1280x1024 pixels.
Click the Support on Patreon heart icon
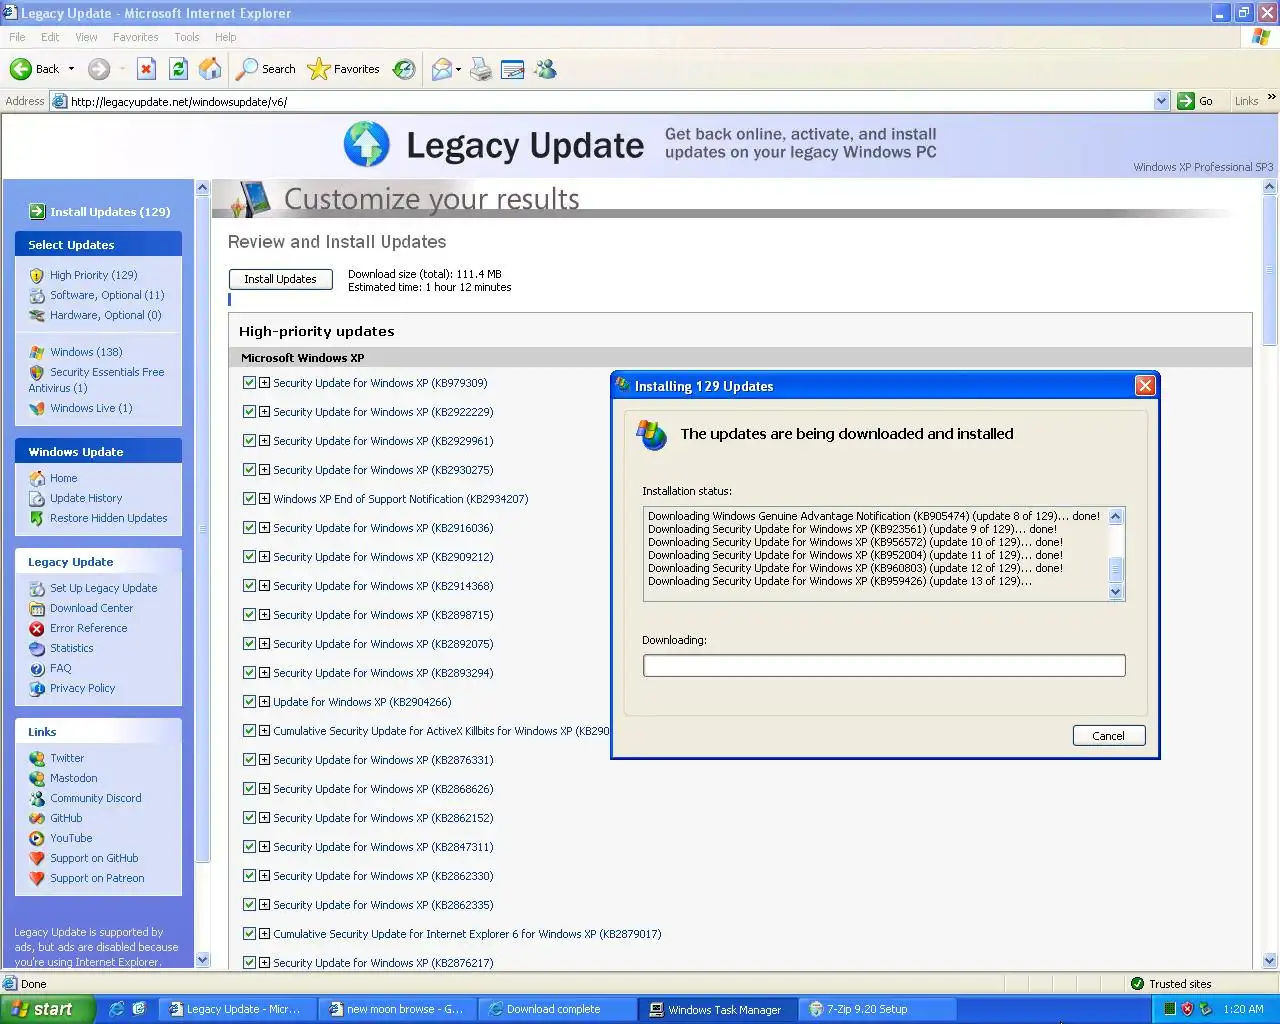point(37,878)
